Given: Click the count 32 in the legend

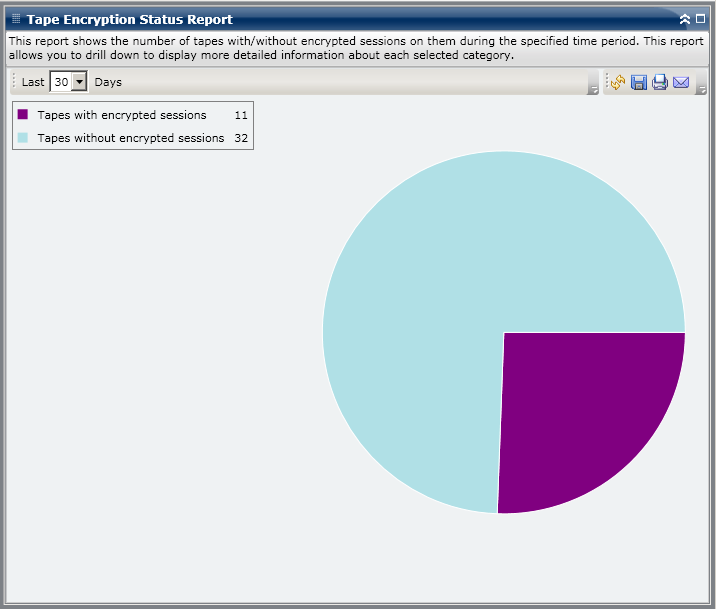Looking at the screenshot, I should [241, 138].
